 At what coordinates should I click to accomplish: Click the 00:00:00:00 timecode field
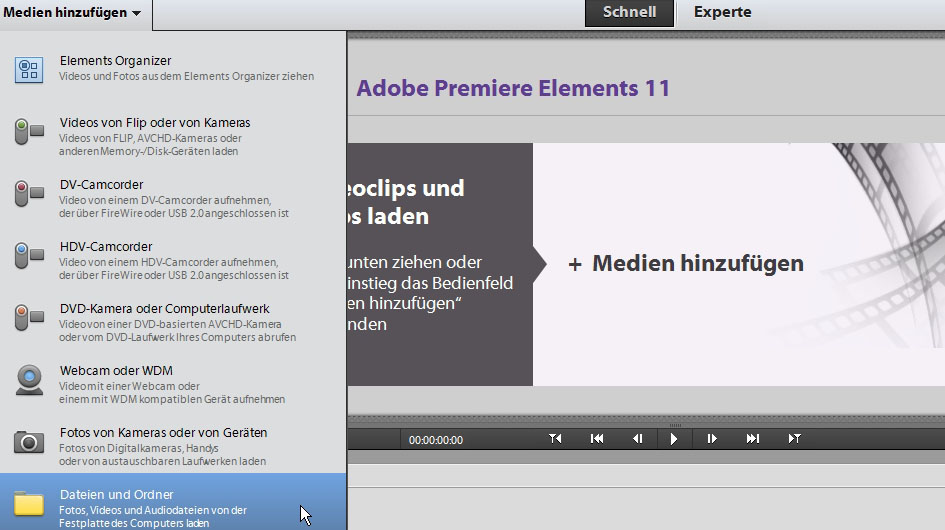click(436, 440)
